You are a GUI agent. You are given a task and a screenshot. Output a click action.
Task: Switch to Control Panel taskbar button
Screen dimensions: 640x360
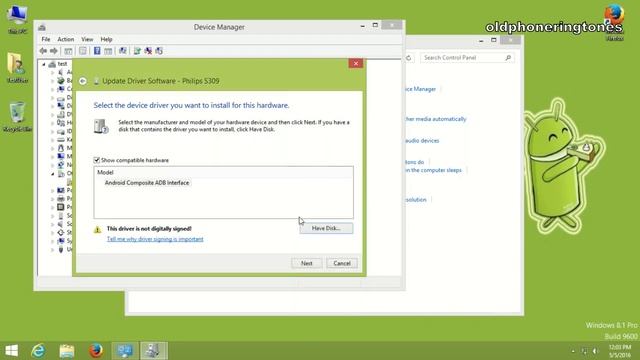coord(125,351)
